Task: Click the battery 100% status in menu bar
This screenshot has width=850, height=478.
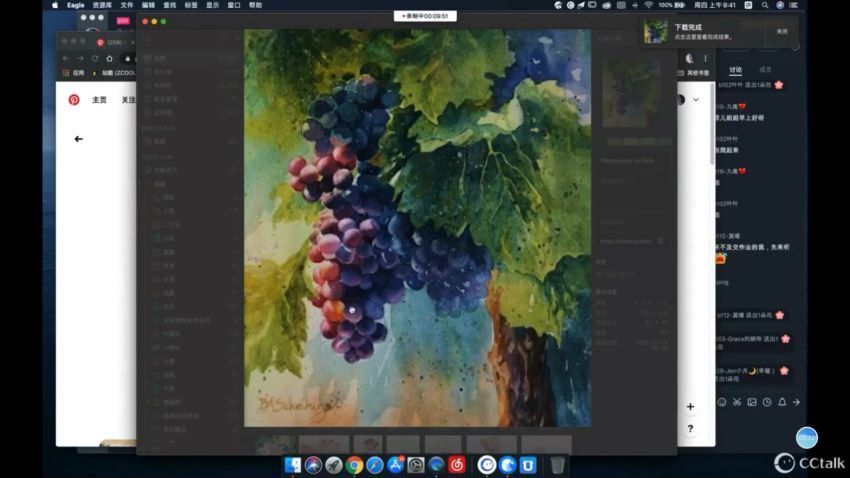Action: click(672, 5)
